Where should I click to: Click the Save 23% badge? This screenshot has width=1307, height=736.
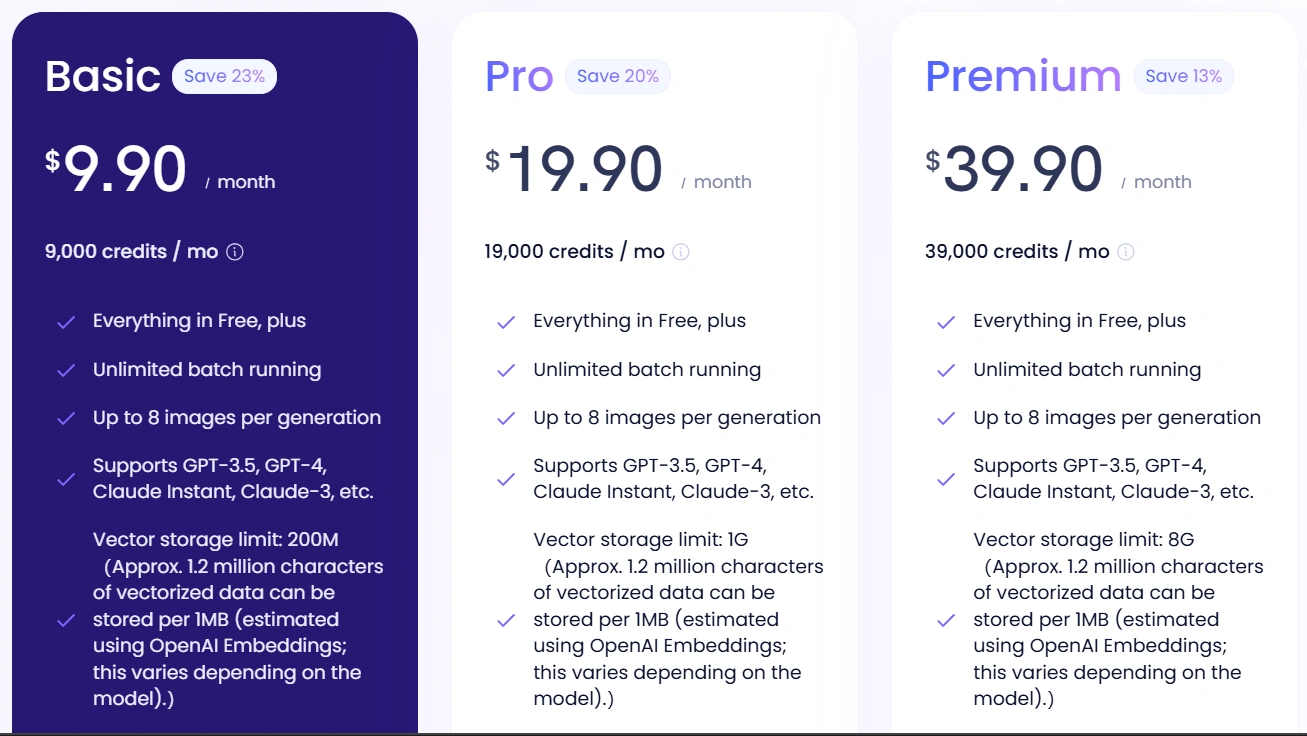point(224,77)
